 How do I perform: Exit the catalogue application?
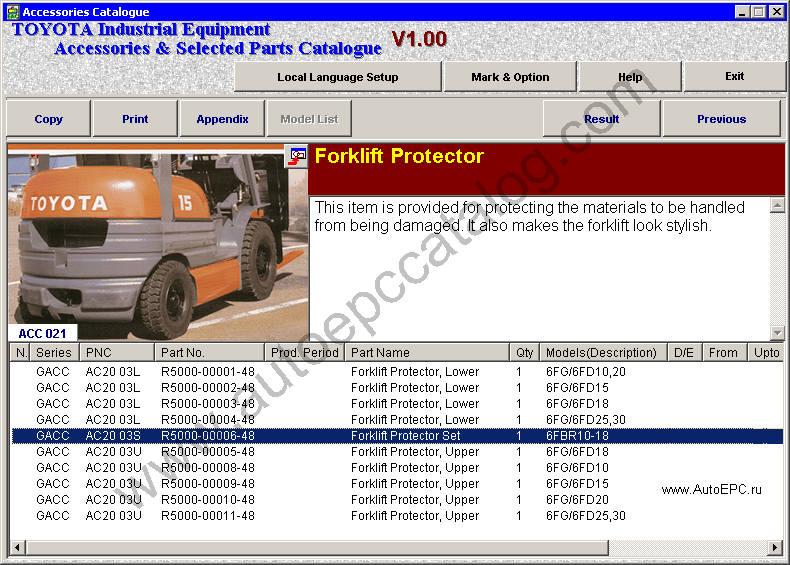[x=734, y=77]
